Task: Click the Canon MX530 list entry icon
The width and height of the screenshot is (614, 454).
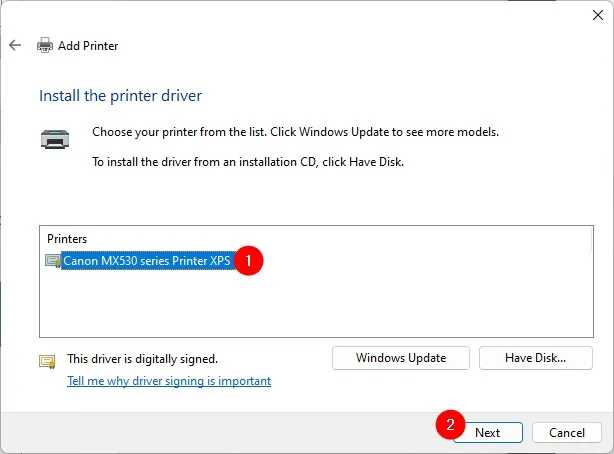Action: click(53, 261)
